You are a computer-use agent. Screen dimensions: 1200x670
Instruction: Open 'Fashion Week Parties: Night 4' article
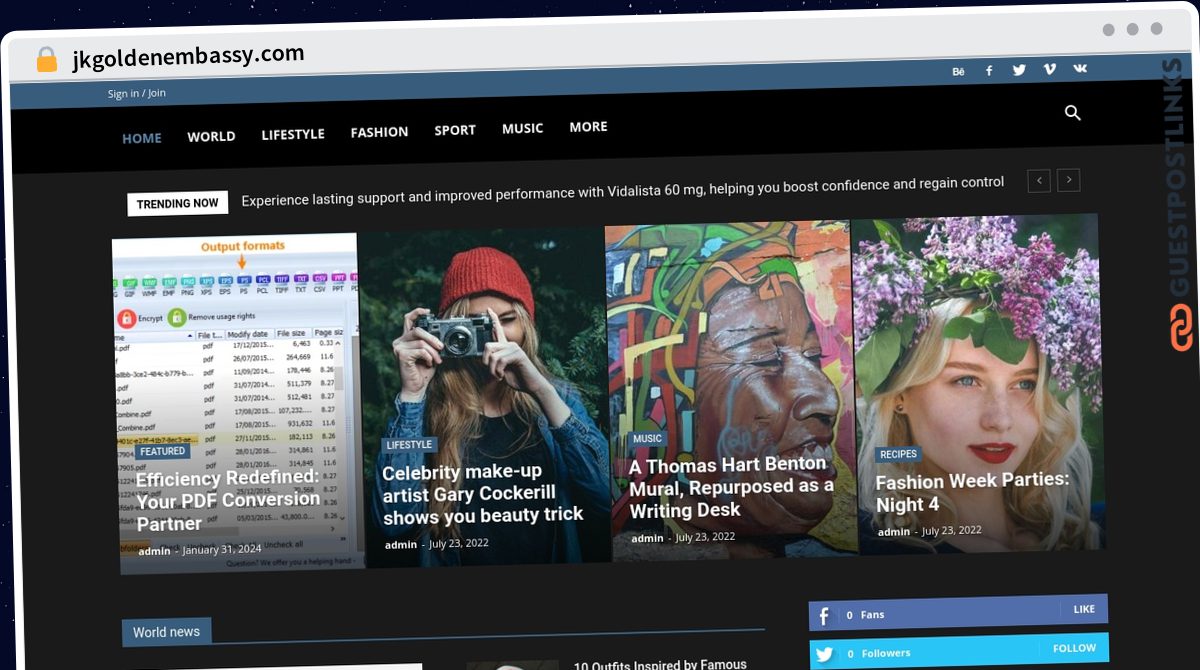tap(972, 492)
